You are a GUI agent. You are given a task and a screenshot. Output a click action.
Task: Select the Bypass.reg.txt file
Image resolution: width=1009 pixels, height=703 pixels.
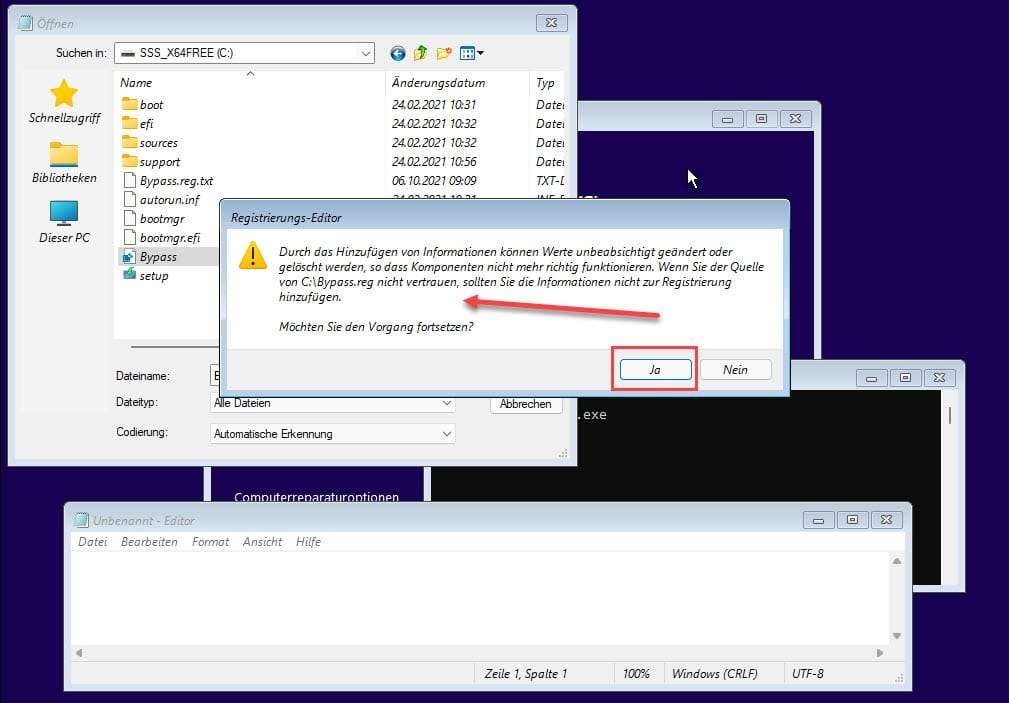[174, 180]
